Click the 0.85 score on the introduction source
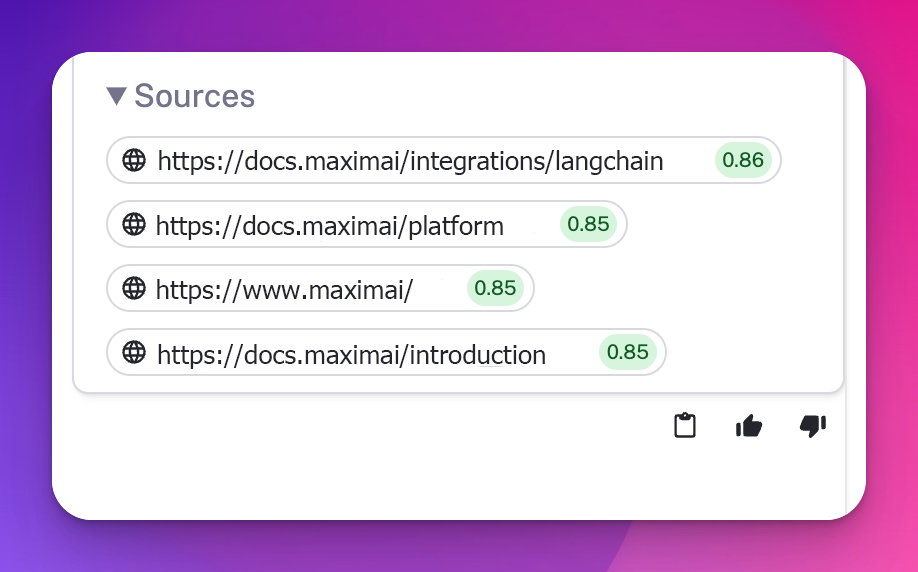This screenshot has width=918, height=572. 628,352
